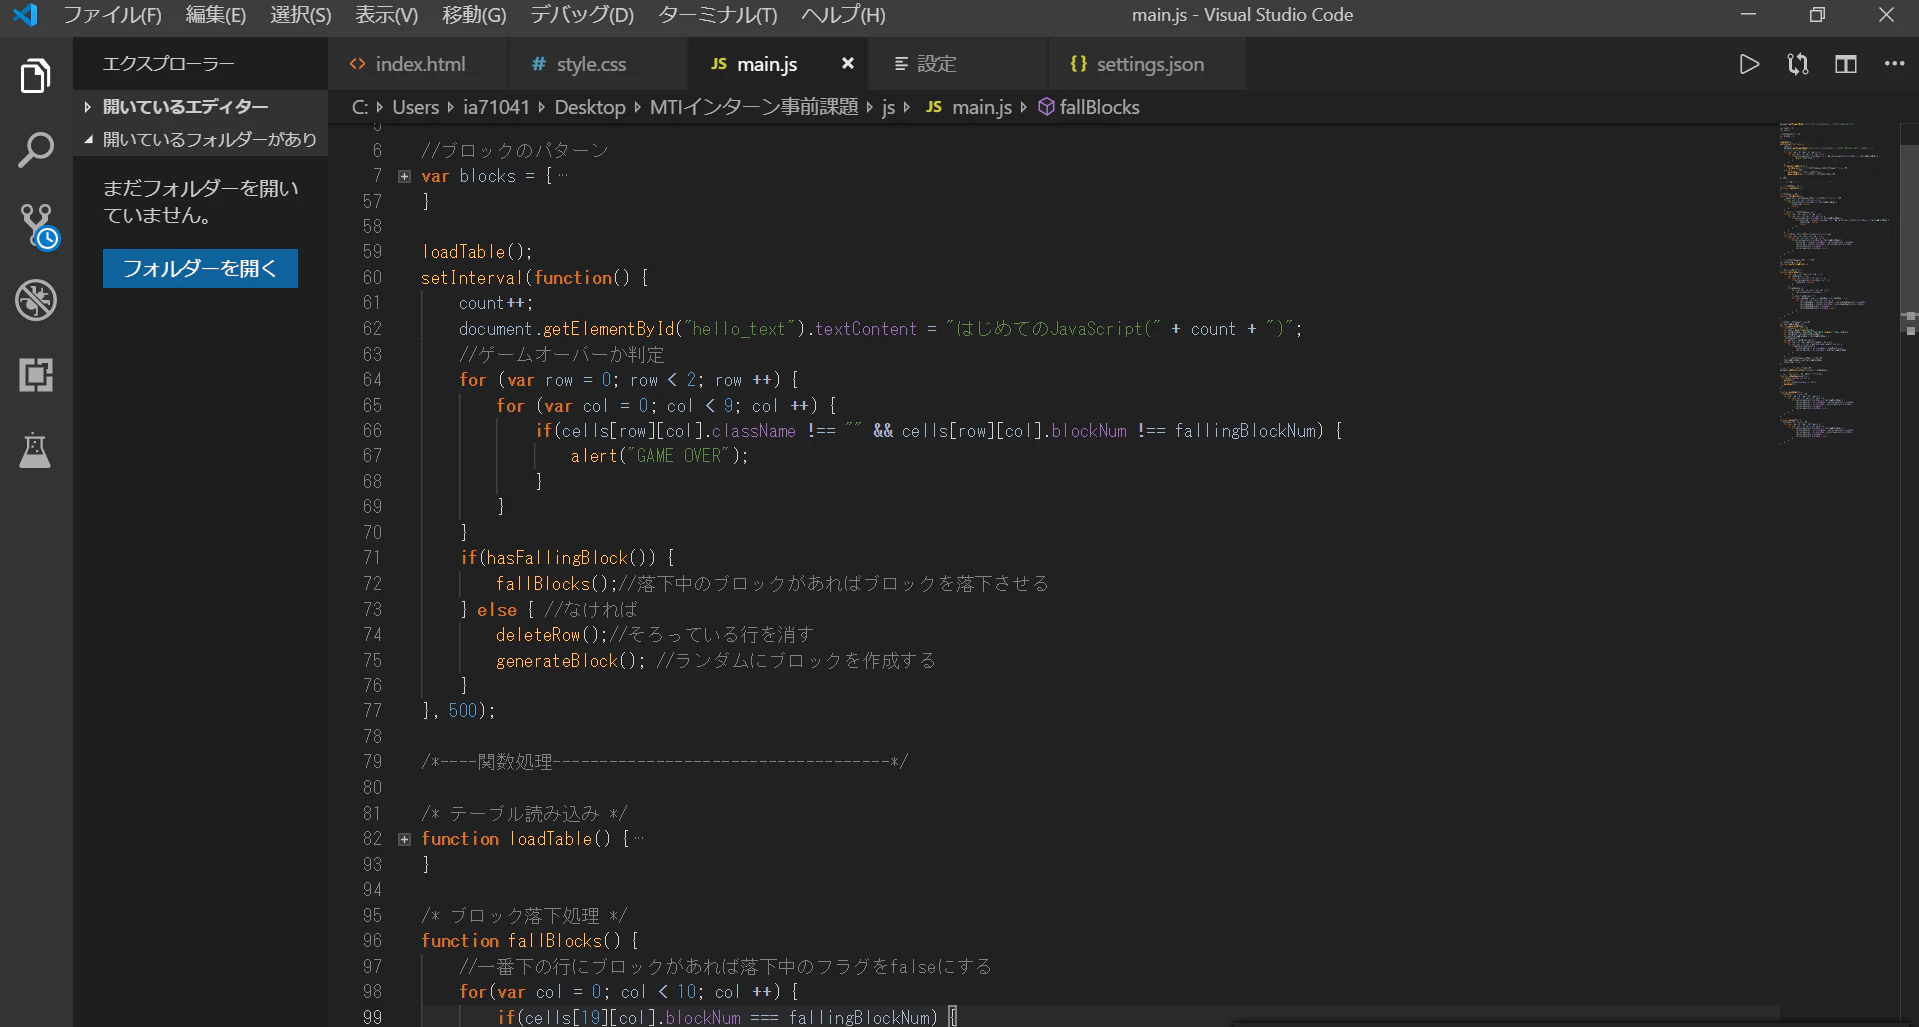Click the MTIインターン事前課題 breadcrumb
This screenshot has width=1919, height=1027.
pyautogui.click(x=754, y=107)
